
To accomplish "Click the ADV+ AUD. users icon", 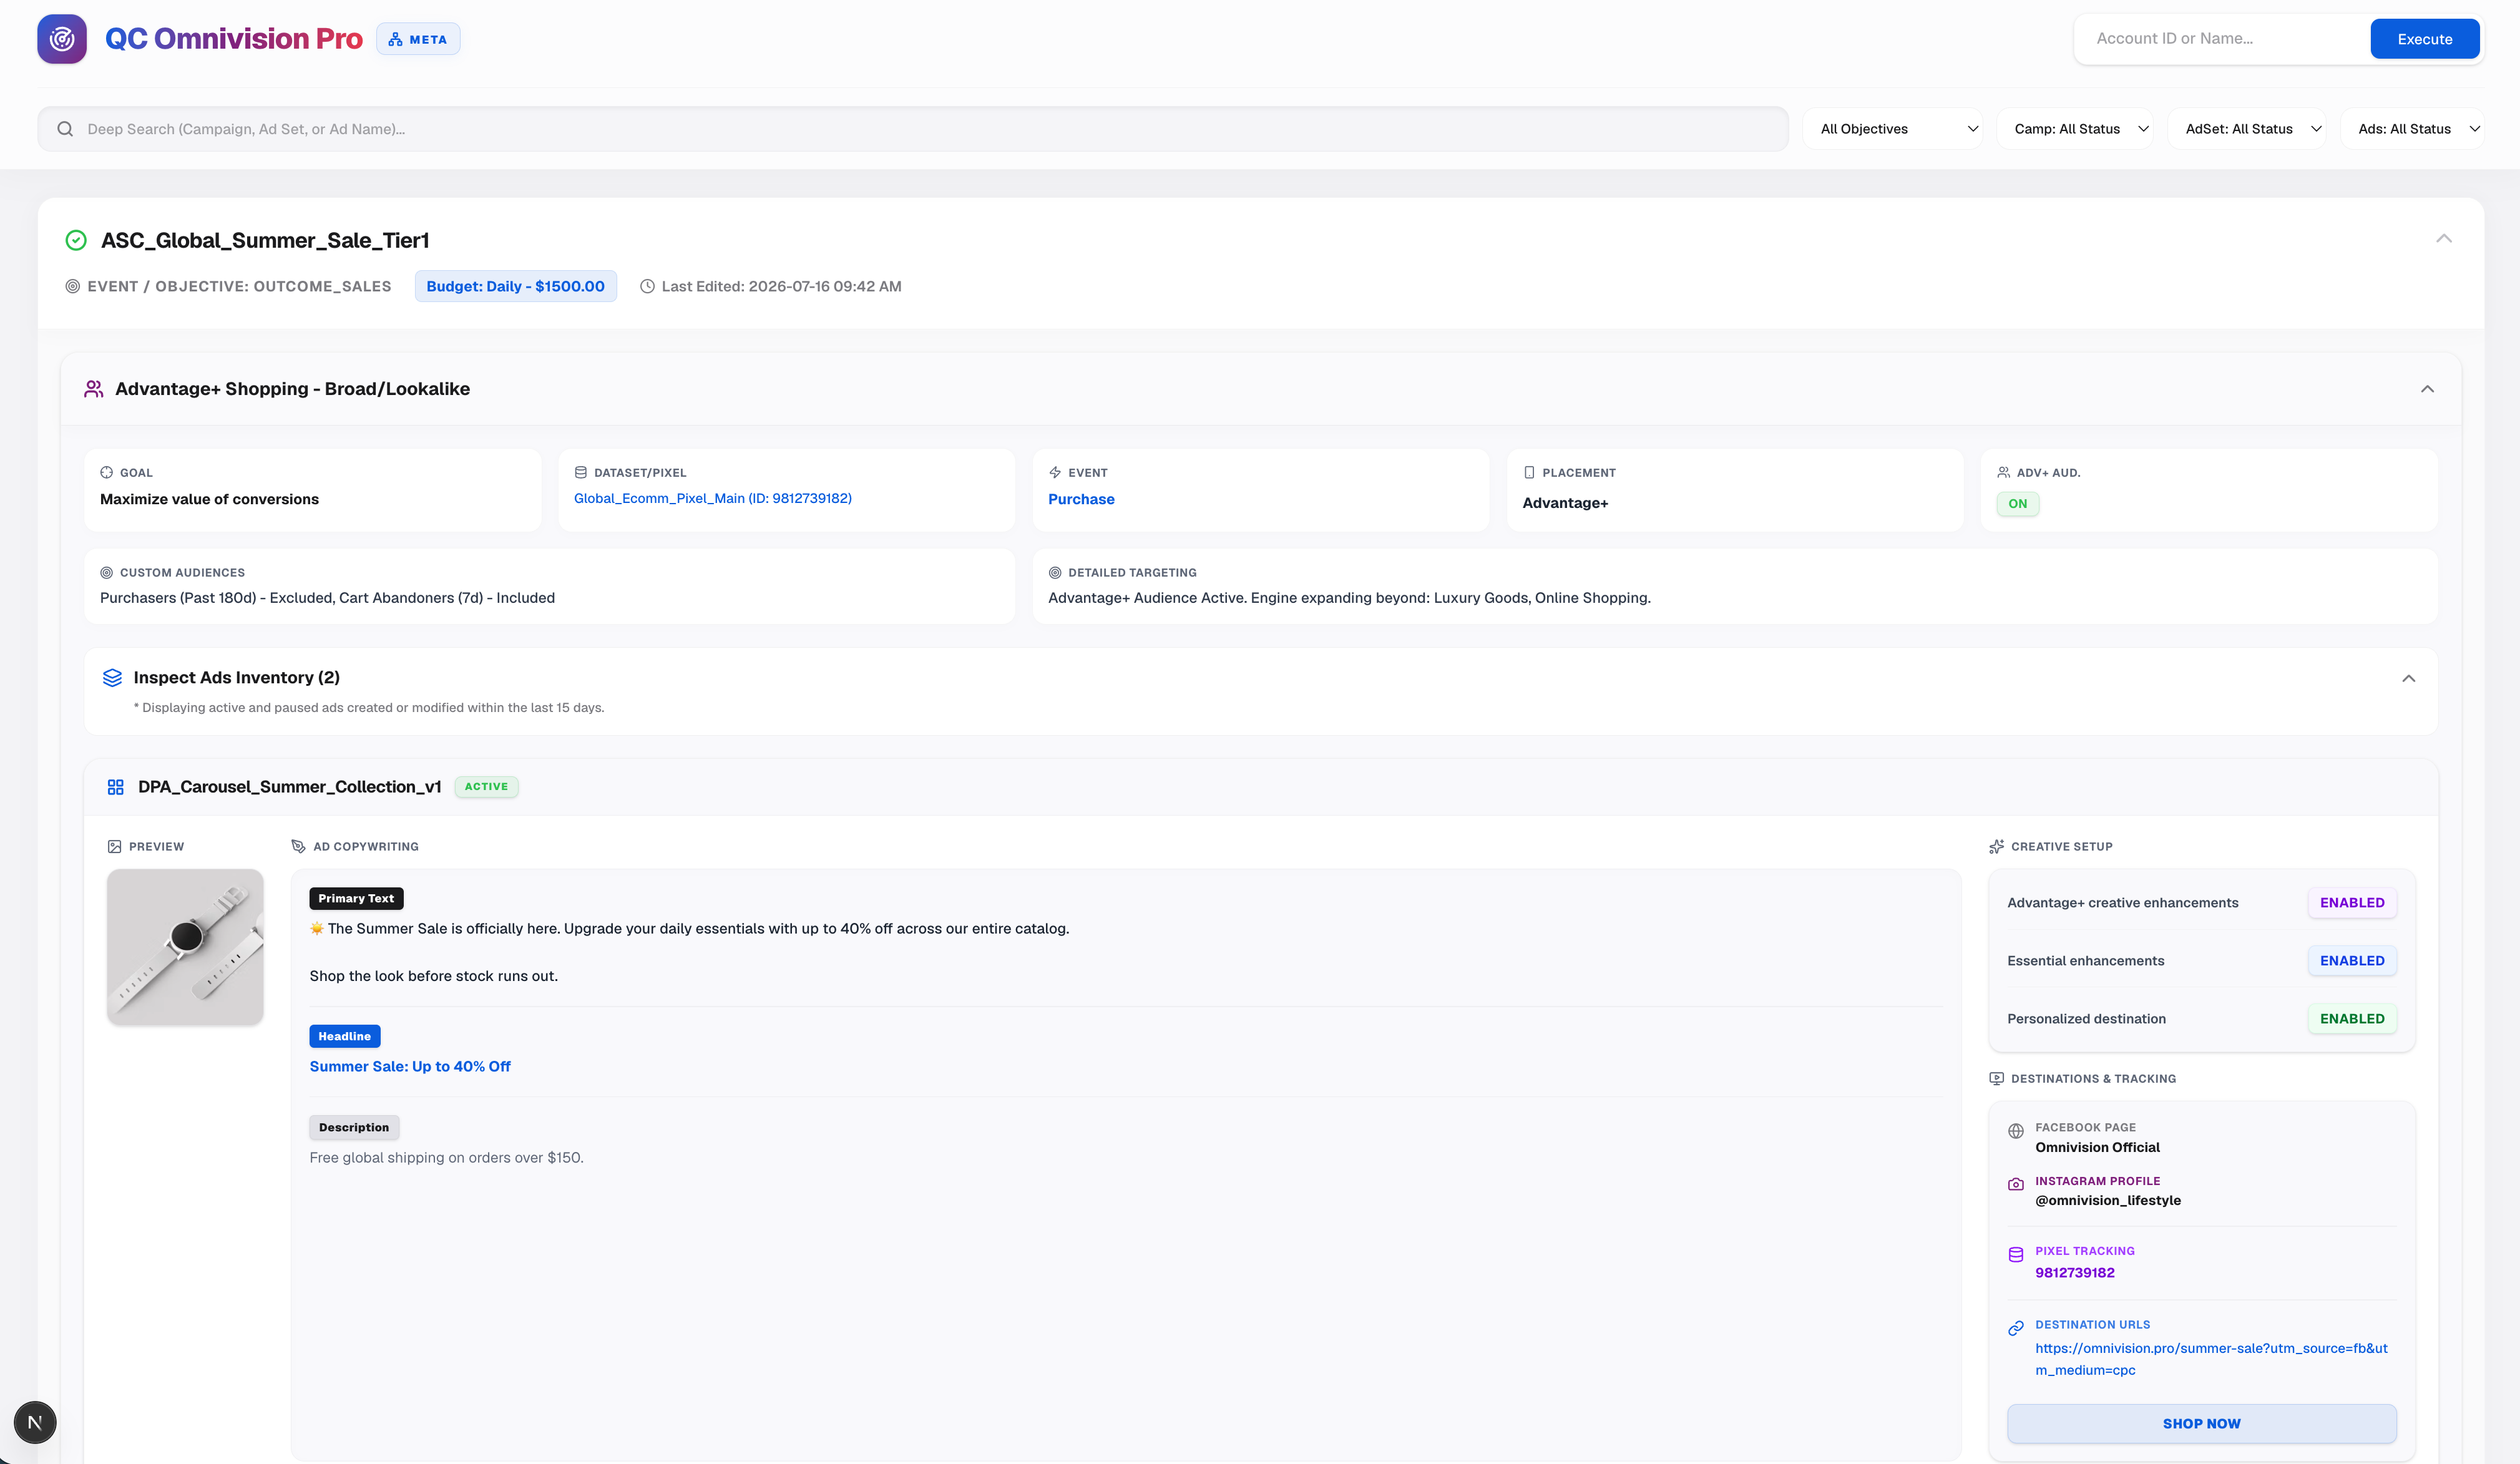I will (x=2003, y=472).
